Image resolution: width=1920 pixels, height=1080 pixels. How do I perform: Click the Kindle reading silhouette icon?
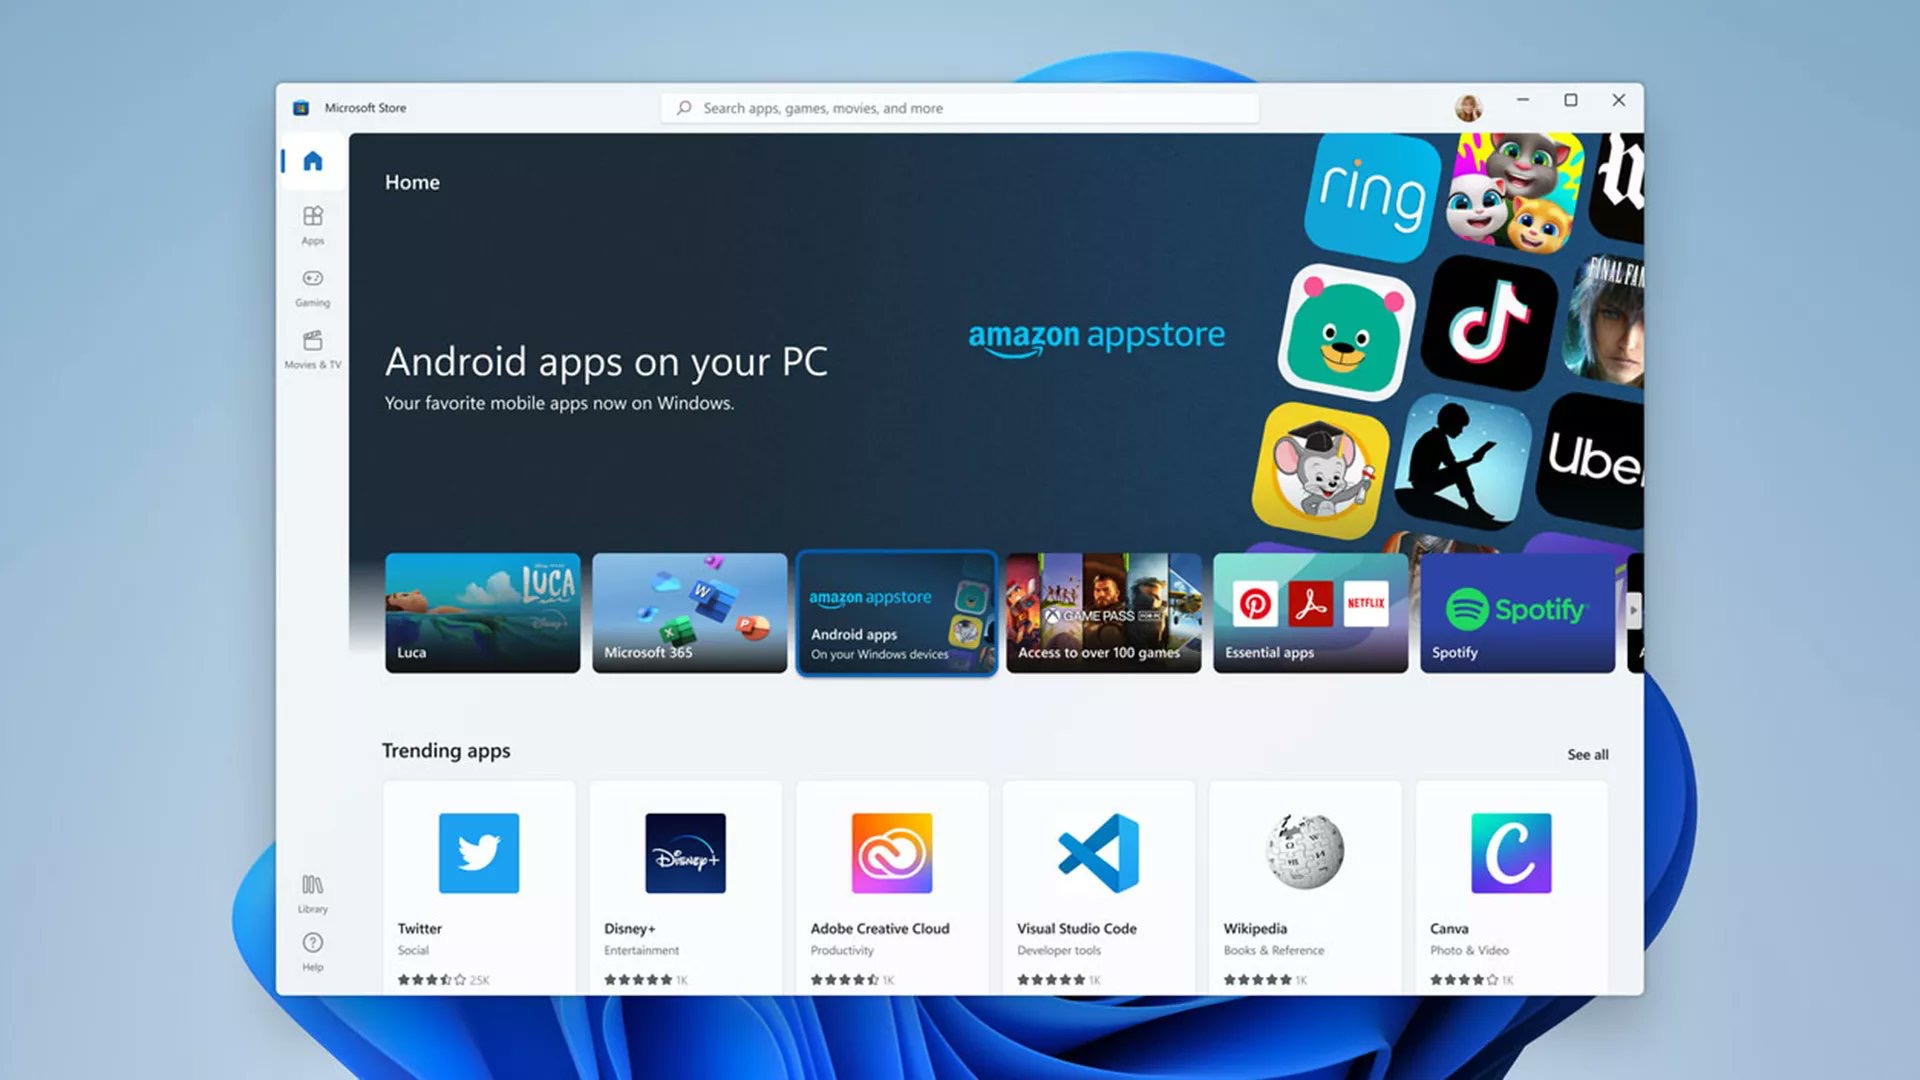click(1463, 462)
